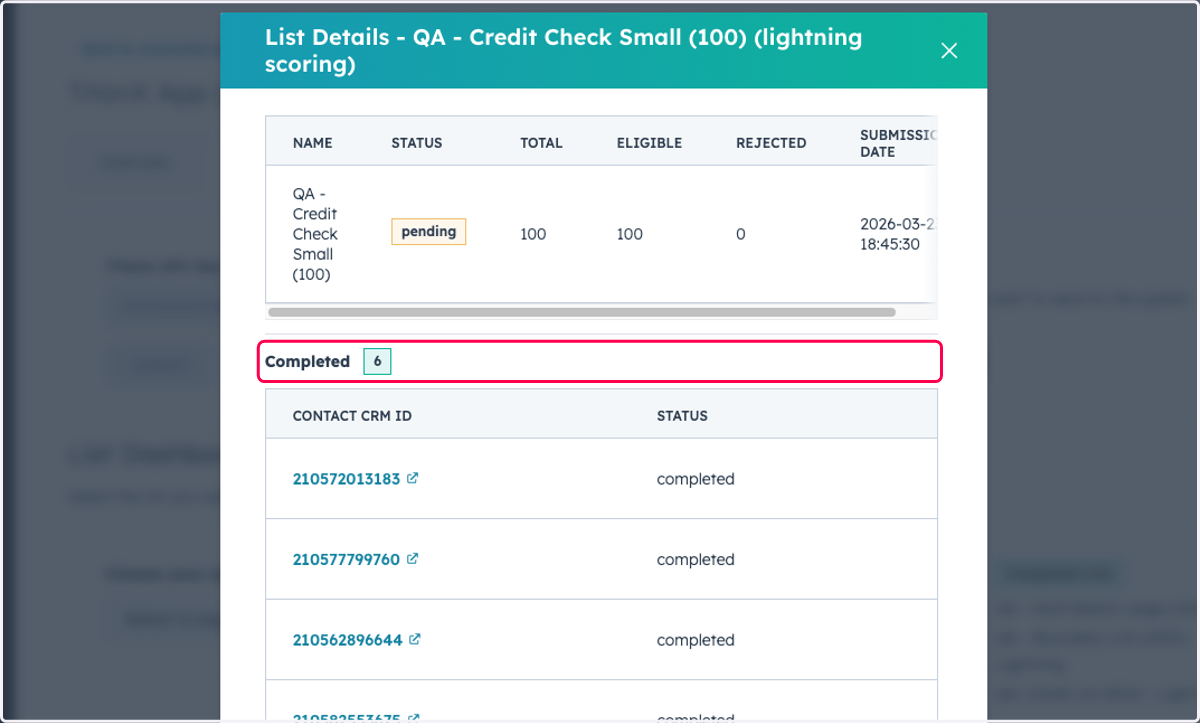
Task: Click the STATUS header in list table
Action: (x=416, y=143)
